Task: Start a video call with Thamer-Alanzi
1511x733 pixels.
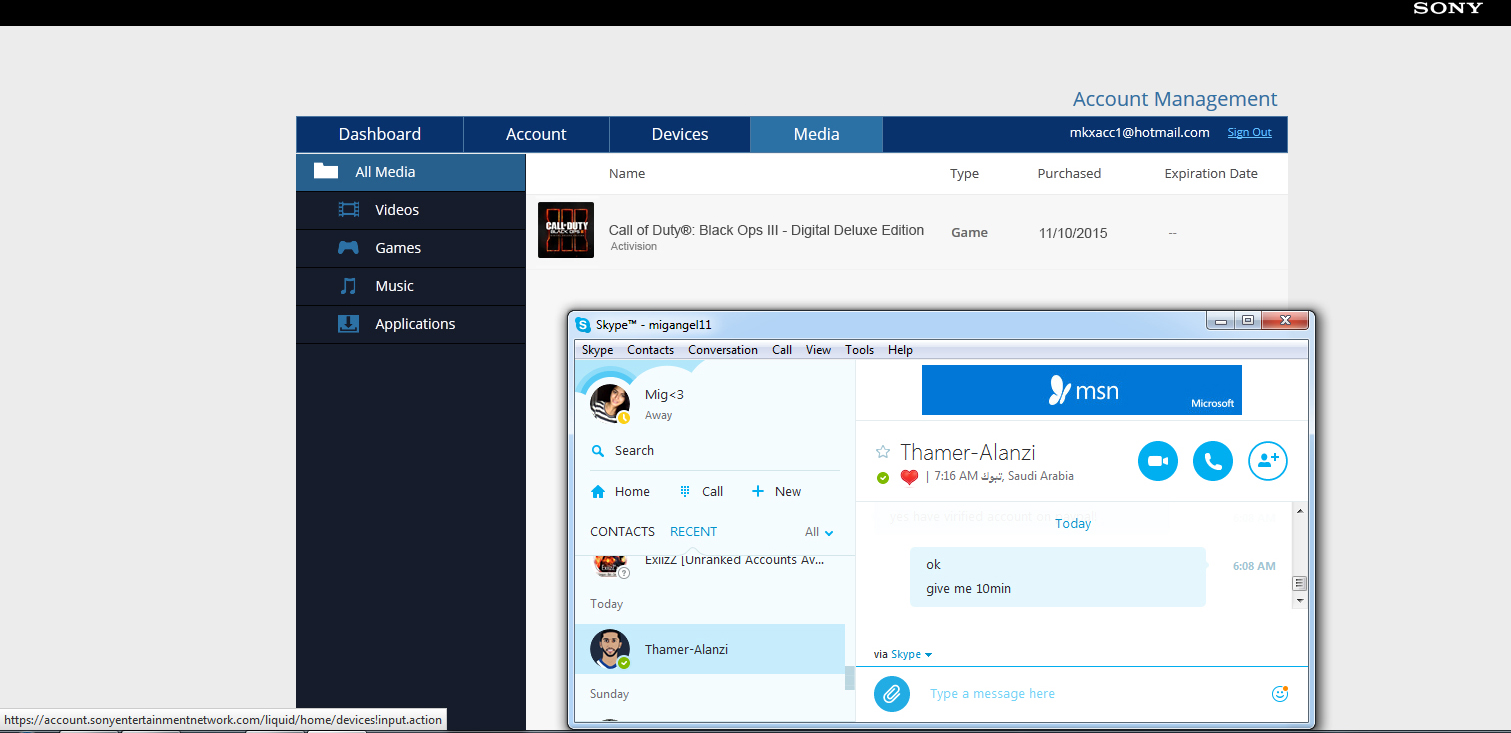Action: click(1158, 461)
